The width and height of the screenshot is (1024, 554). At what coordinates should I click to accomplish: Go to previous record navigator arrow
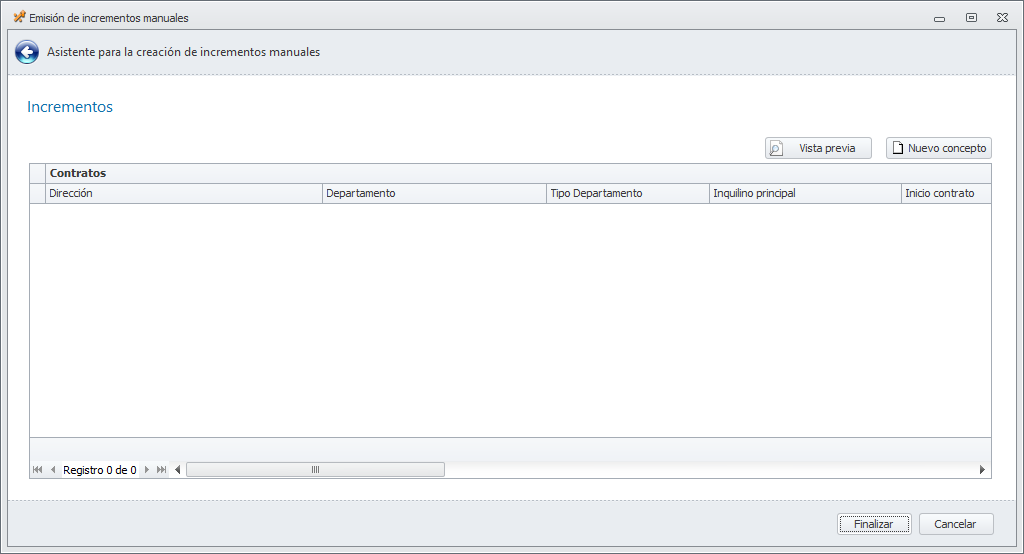53,470
